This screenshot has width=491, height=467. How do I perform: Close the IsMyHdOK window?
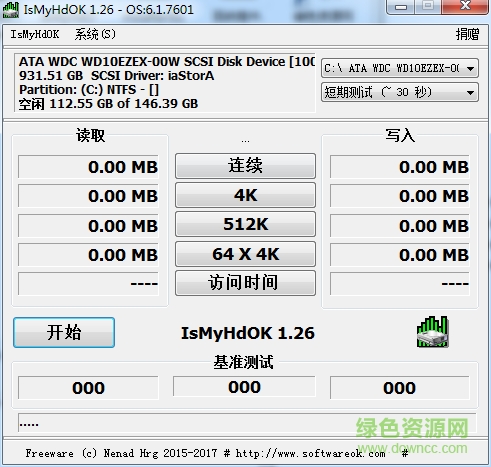pyautogui.click(x=465, y=7)
